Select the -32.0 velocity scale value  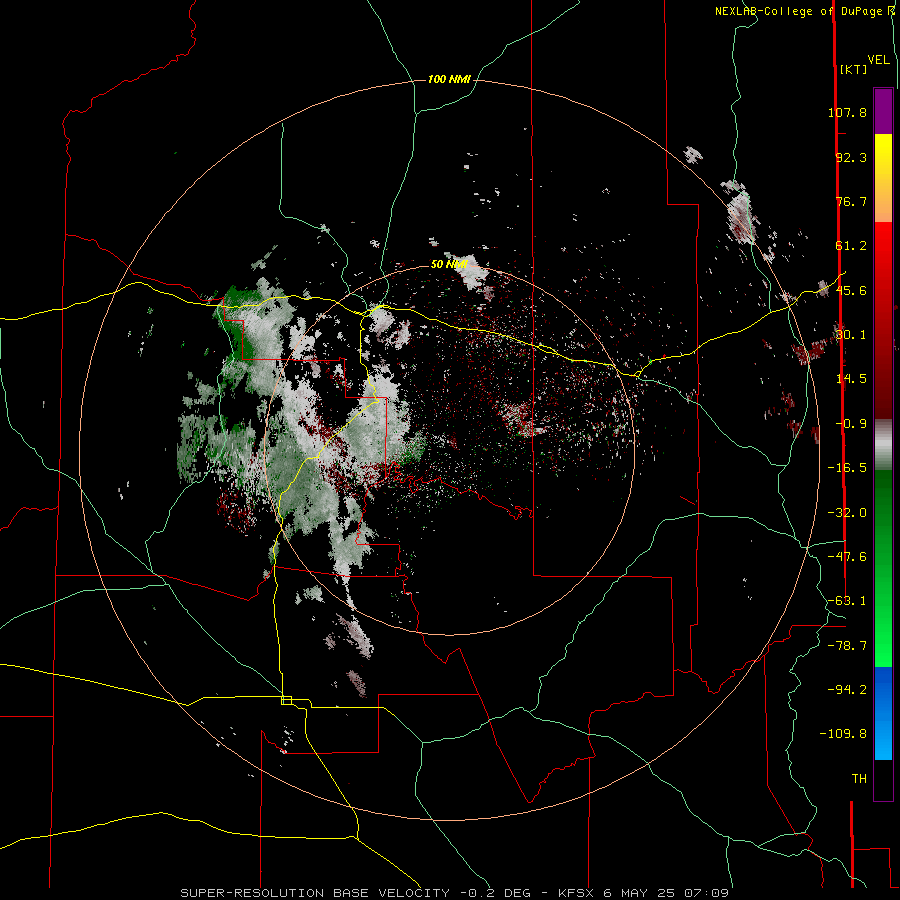click(847, 513)
